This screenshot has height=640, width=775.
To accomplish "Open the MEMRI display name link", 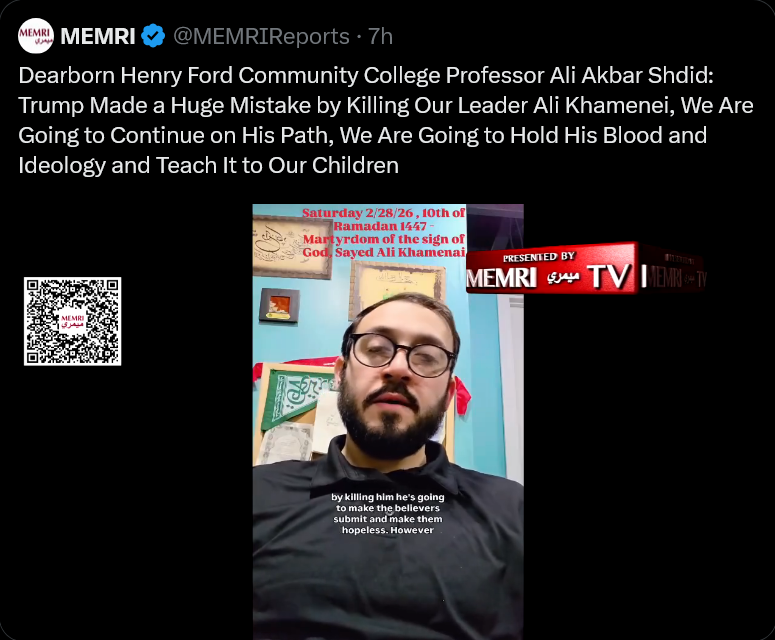I will [x=98, y=36].
